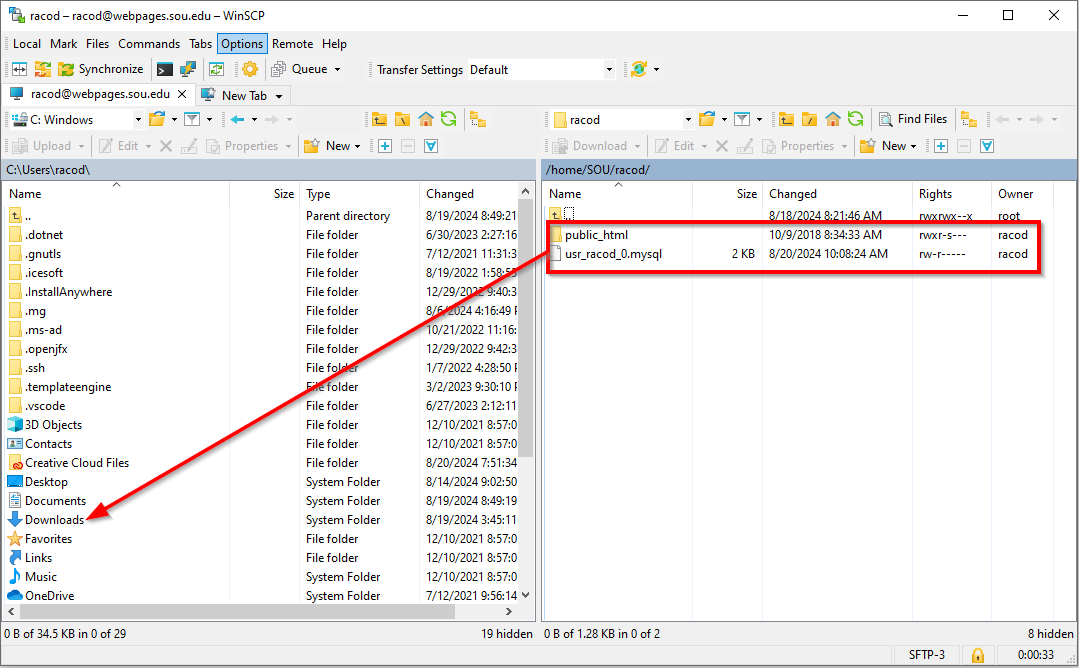Sort remote panel by Rights column
This screenshot has height=668, width=1079.
tap(952, 194)
